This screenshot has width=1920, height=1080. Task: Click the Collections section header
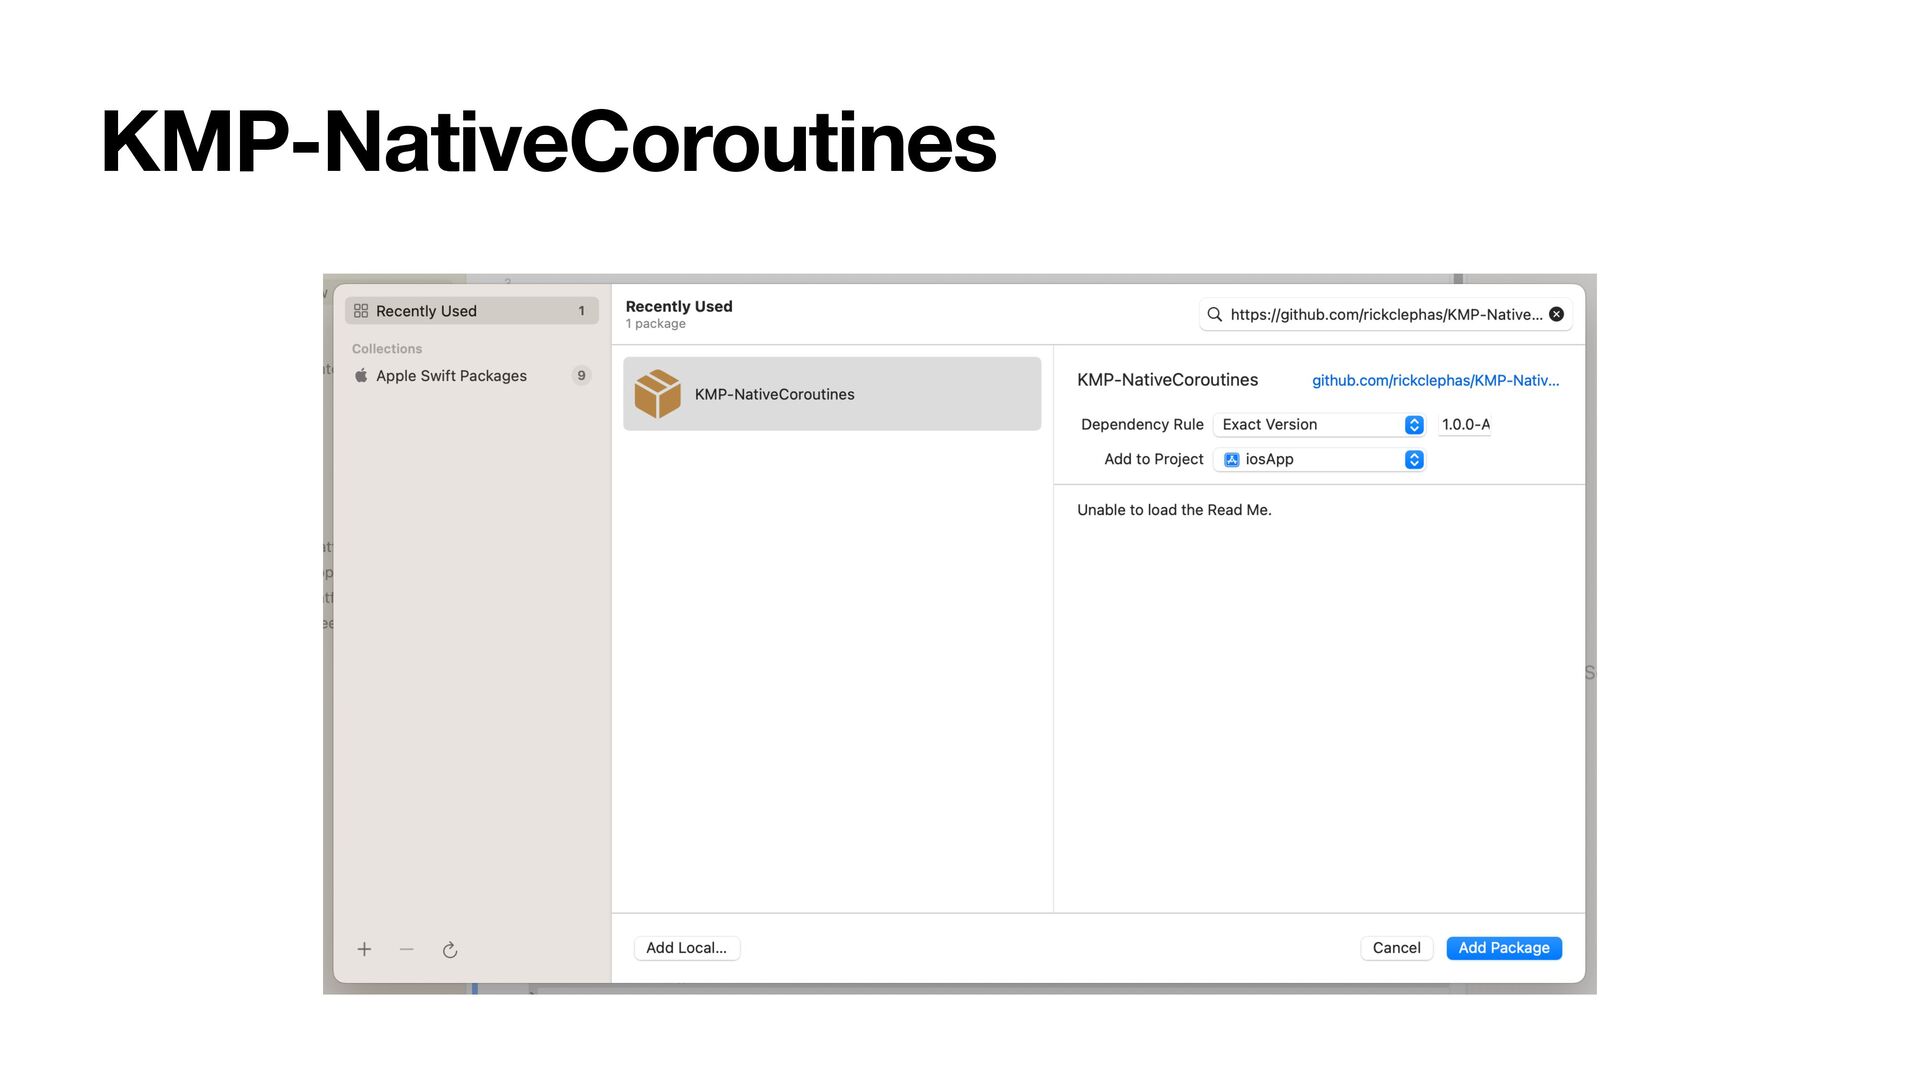tap(387, 349)
